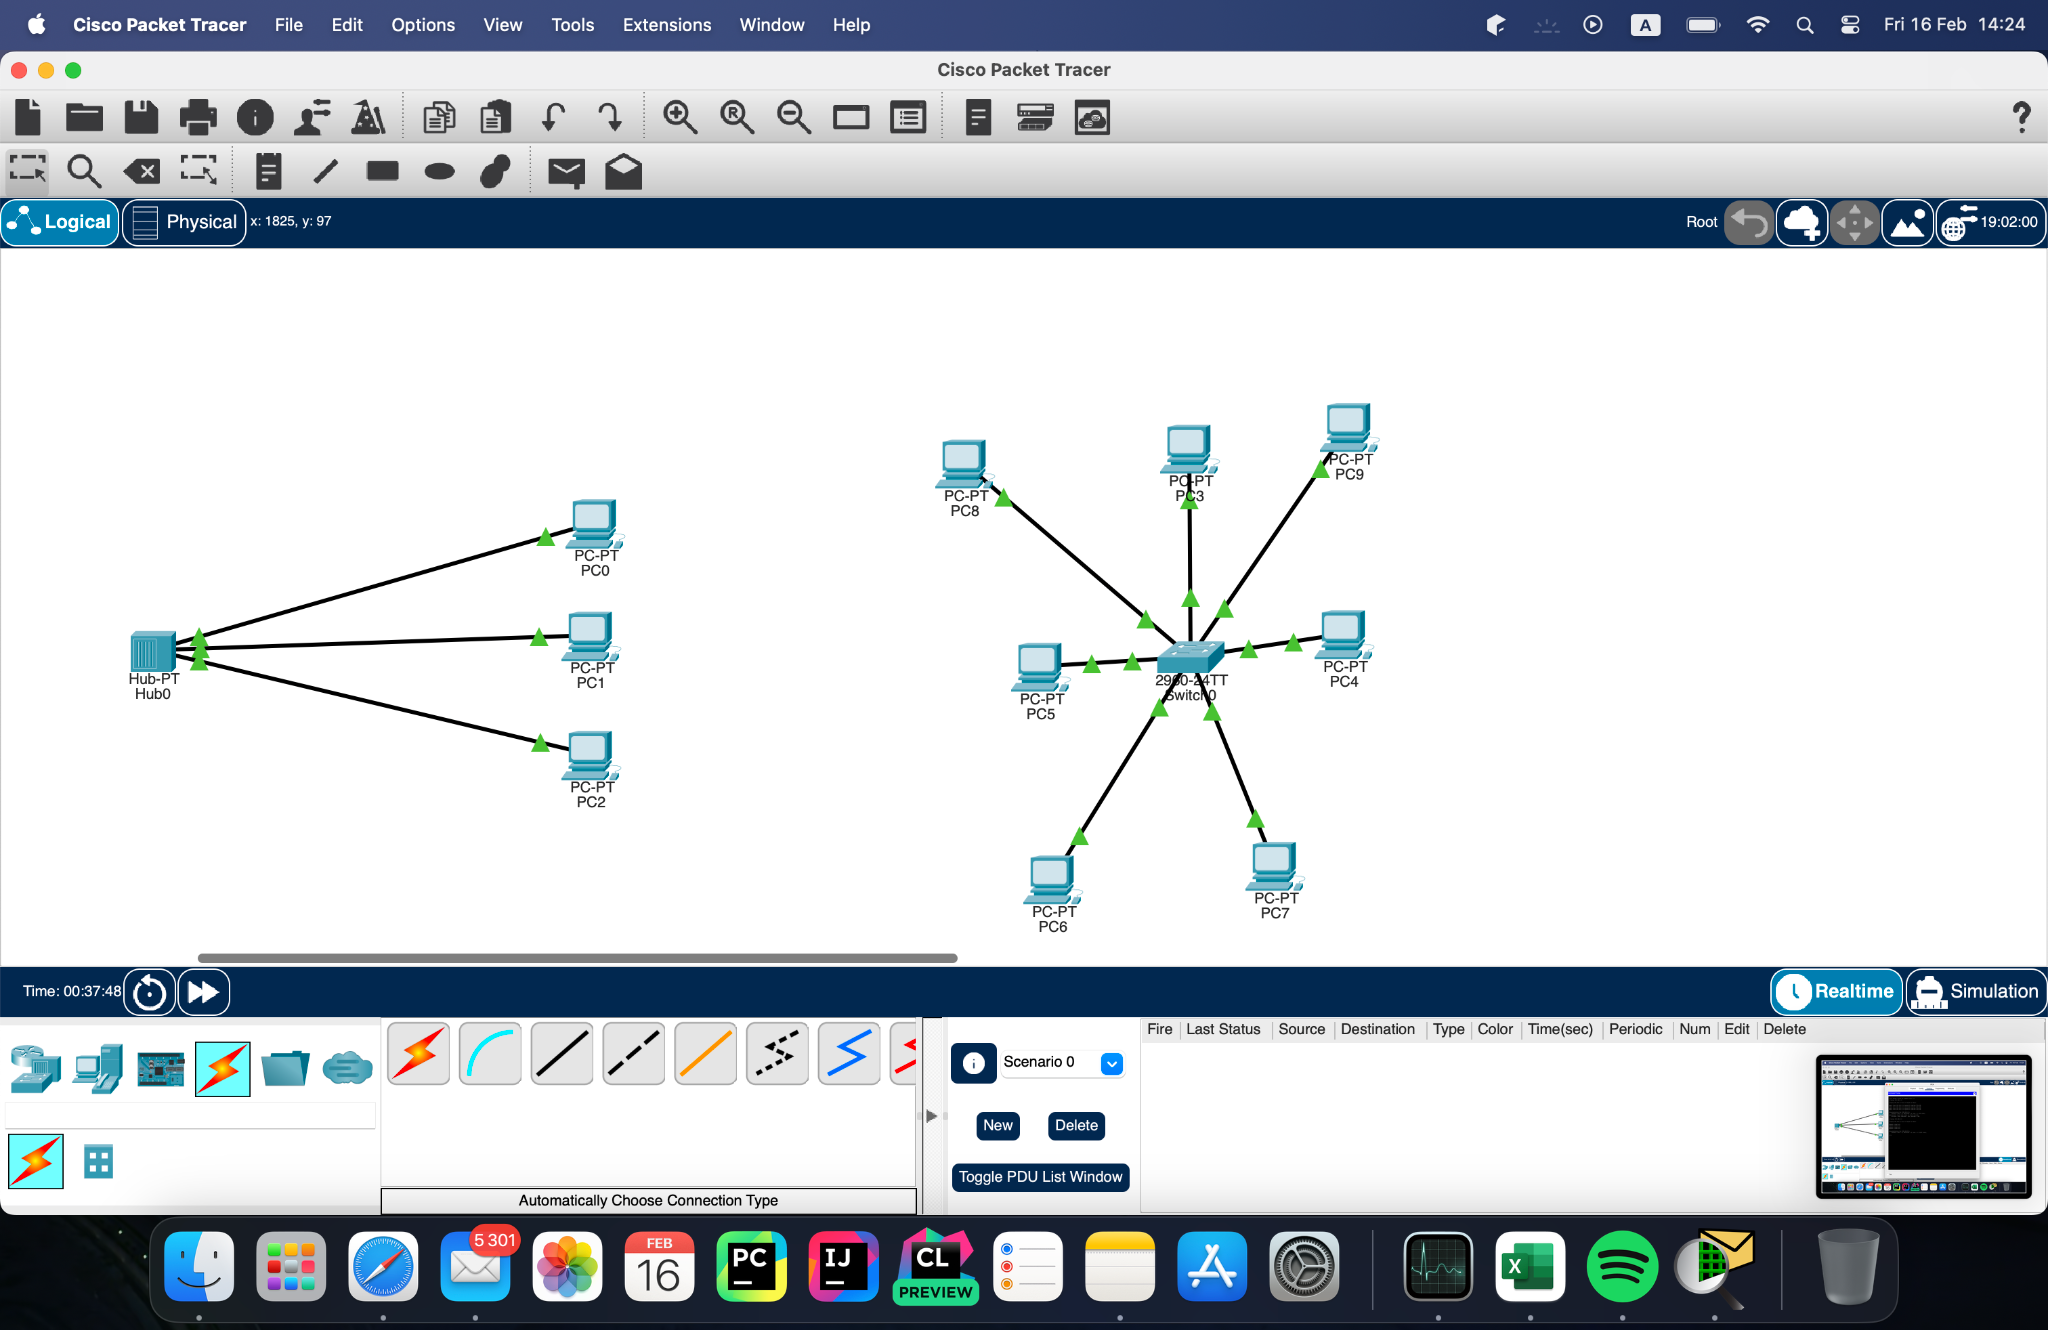The width and height of the screenshot is (2048, 1330).
Task: Click the Copy icon in toolbar
Action: (439, 117)
